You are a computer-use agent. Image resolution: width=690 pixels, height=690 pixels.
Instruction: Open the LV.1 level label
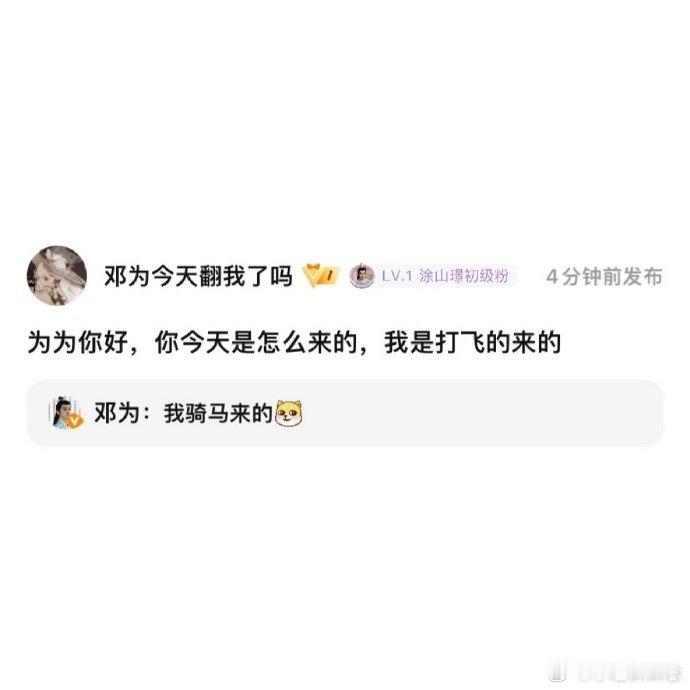click(397, 276)
